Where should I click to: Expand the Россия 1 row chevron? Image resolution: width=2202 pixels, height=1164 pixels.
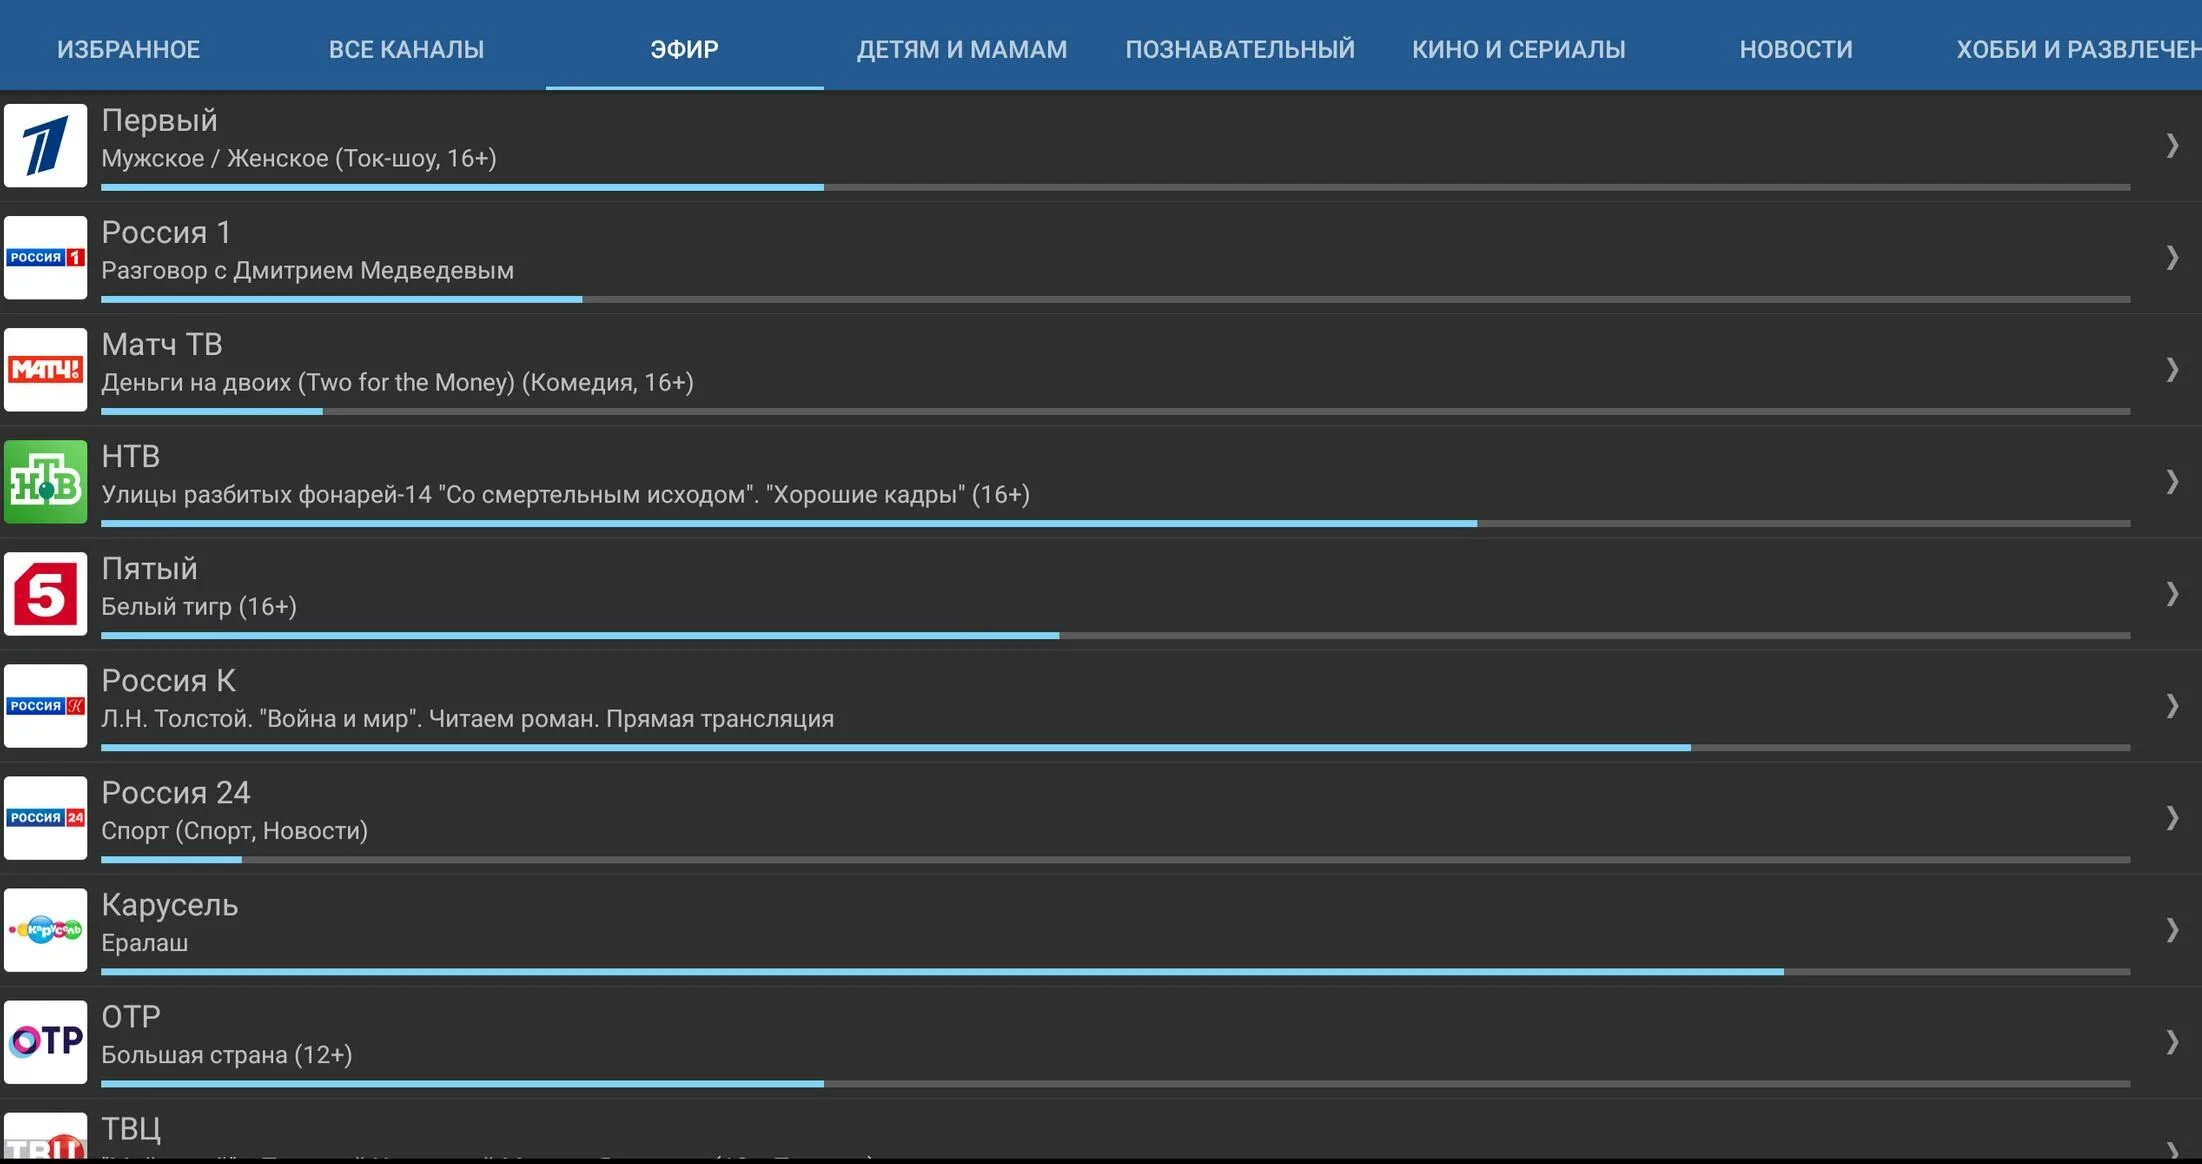click(x=2172, y=258)
